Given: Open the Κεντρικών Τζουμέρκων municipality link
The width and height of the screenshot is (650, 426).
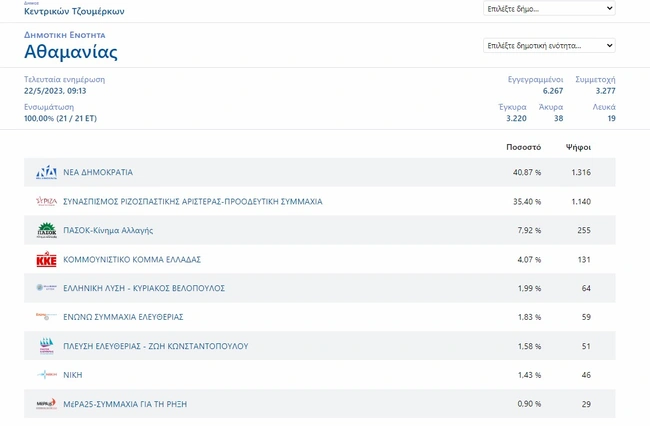Looking at the screenshot, I should pos(74,11).
